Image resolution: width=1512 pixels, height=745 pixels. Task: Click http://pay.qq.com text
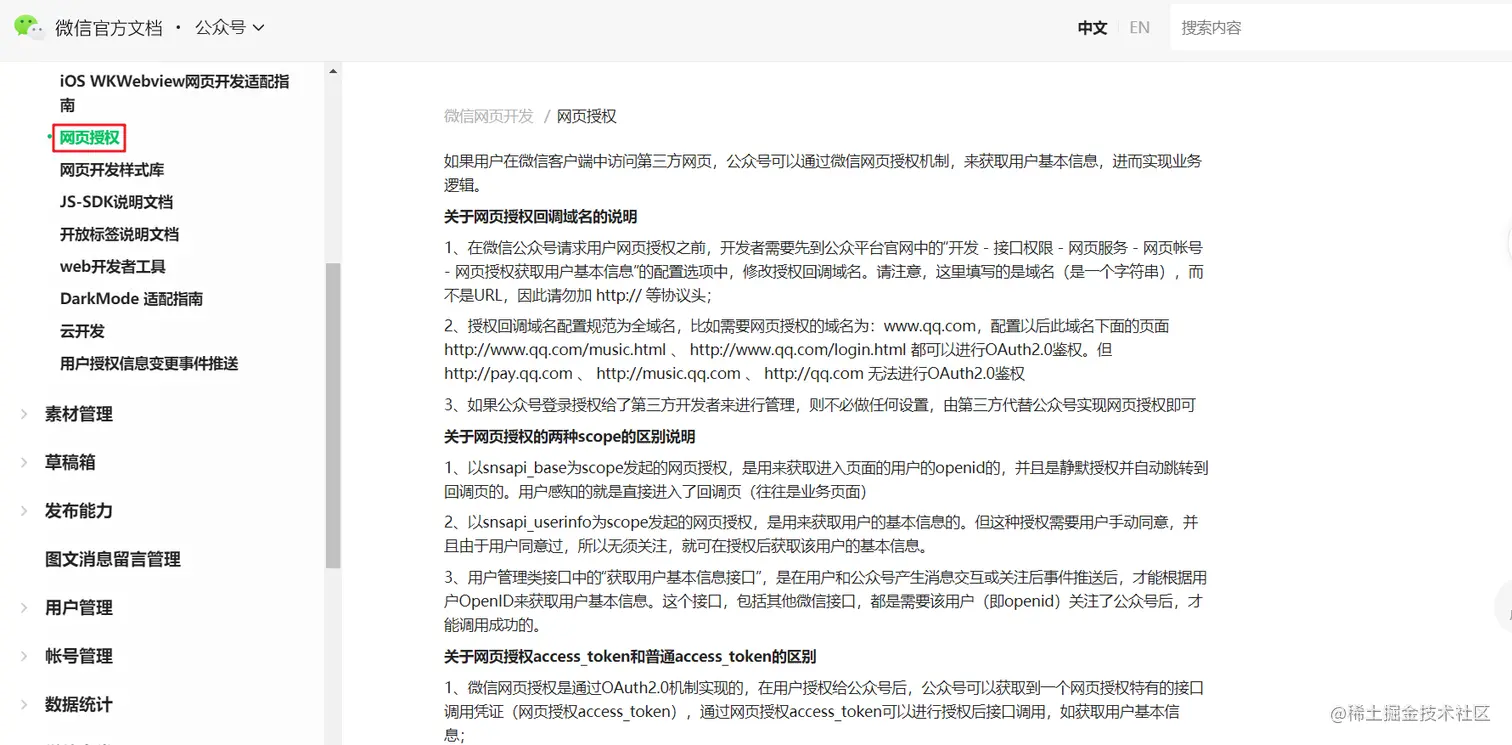coord(508,374)
